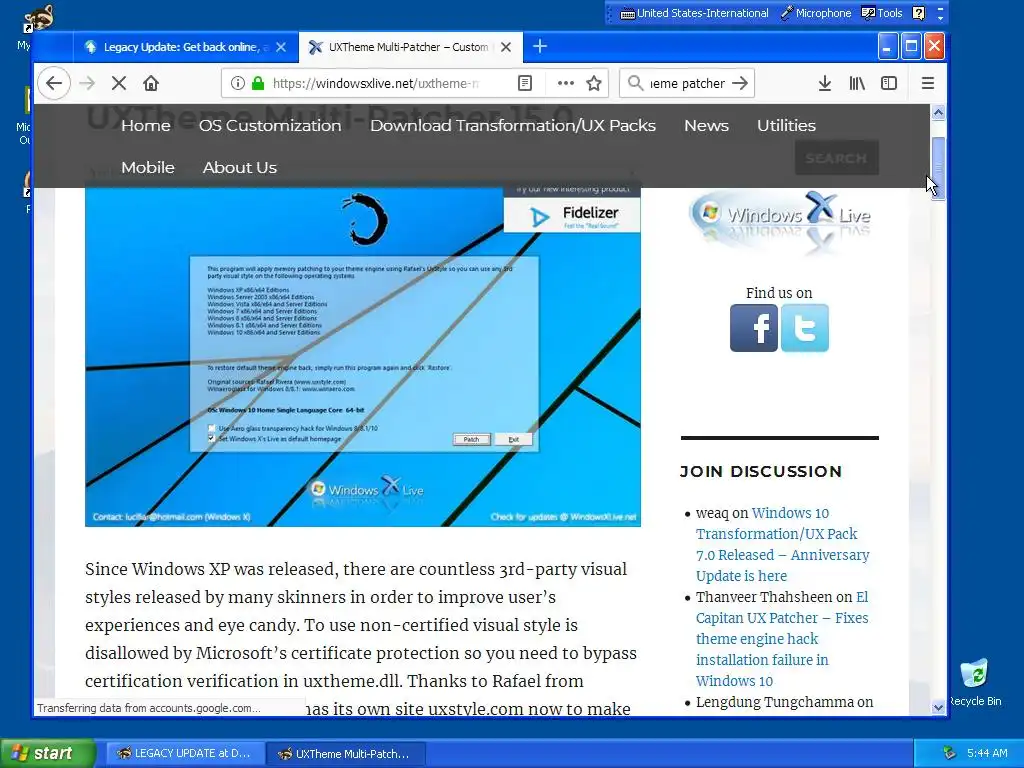Click the forward navigation arrow
Viewport: 1024px width, 768px height.
click(x=87, y=83)
